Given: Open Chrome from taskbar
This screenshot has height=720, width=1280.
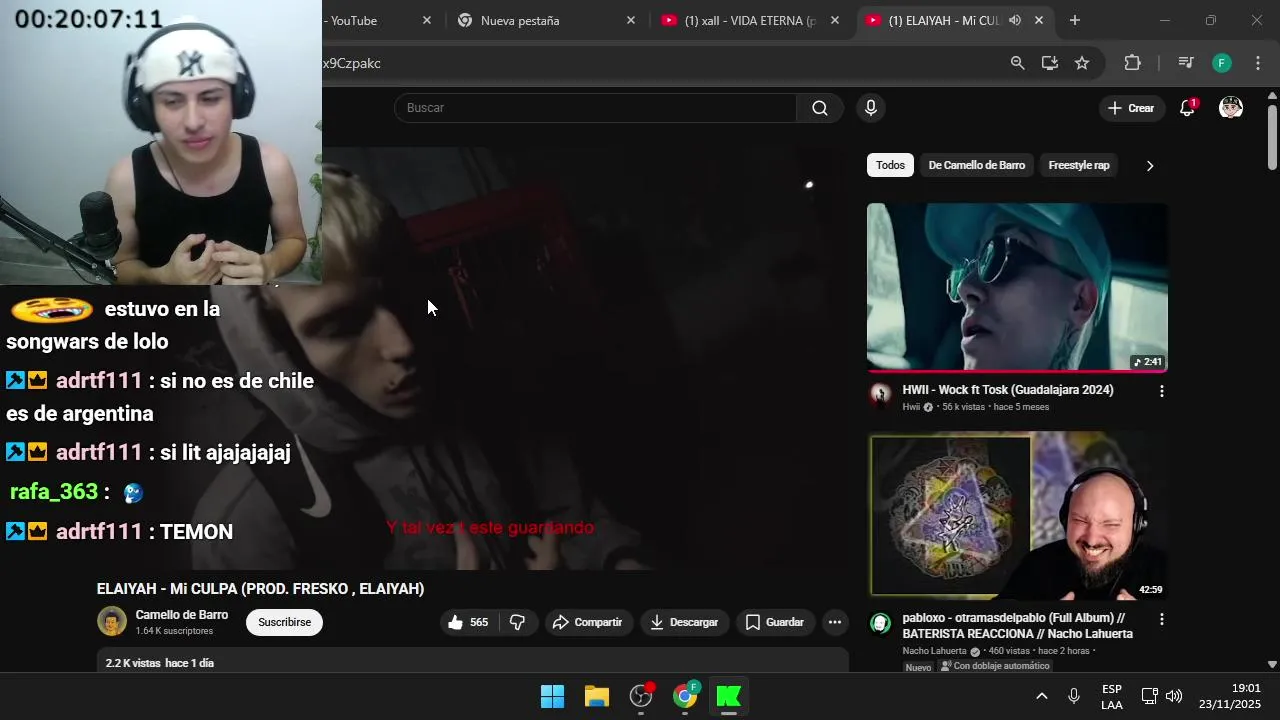Looking at the screenshot, I should [685, 696].
